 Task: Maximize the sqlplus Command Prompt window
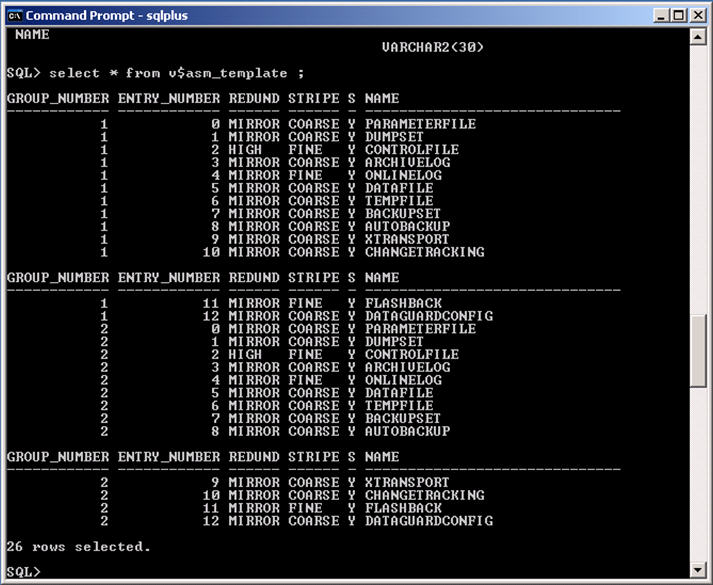tap(680, 15)
